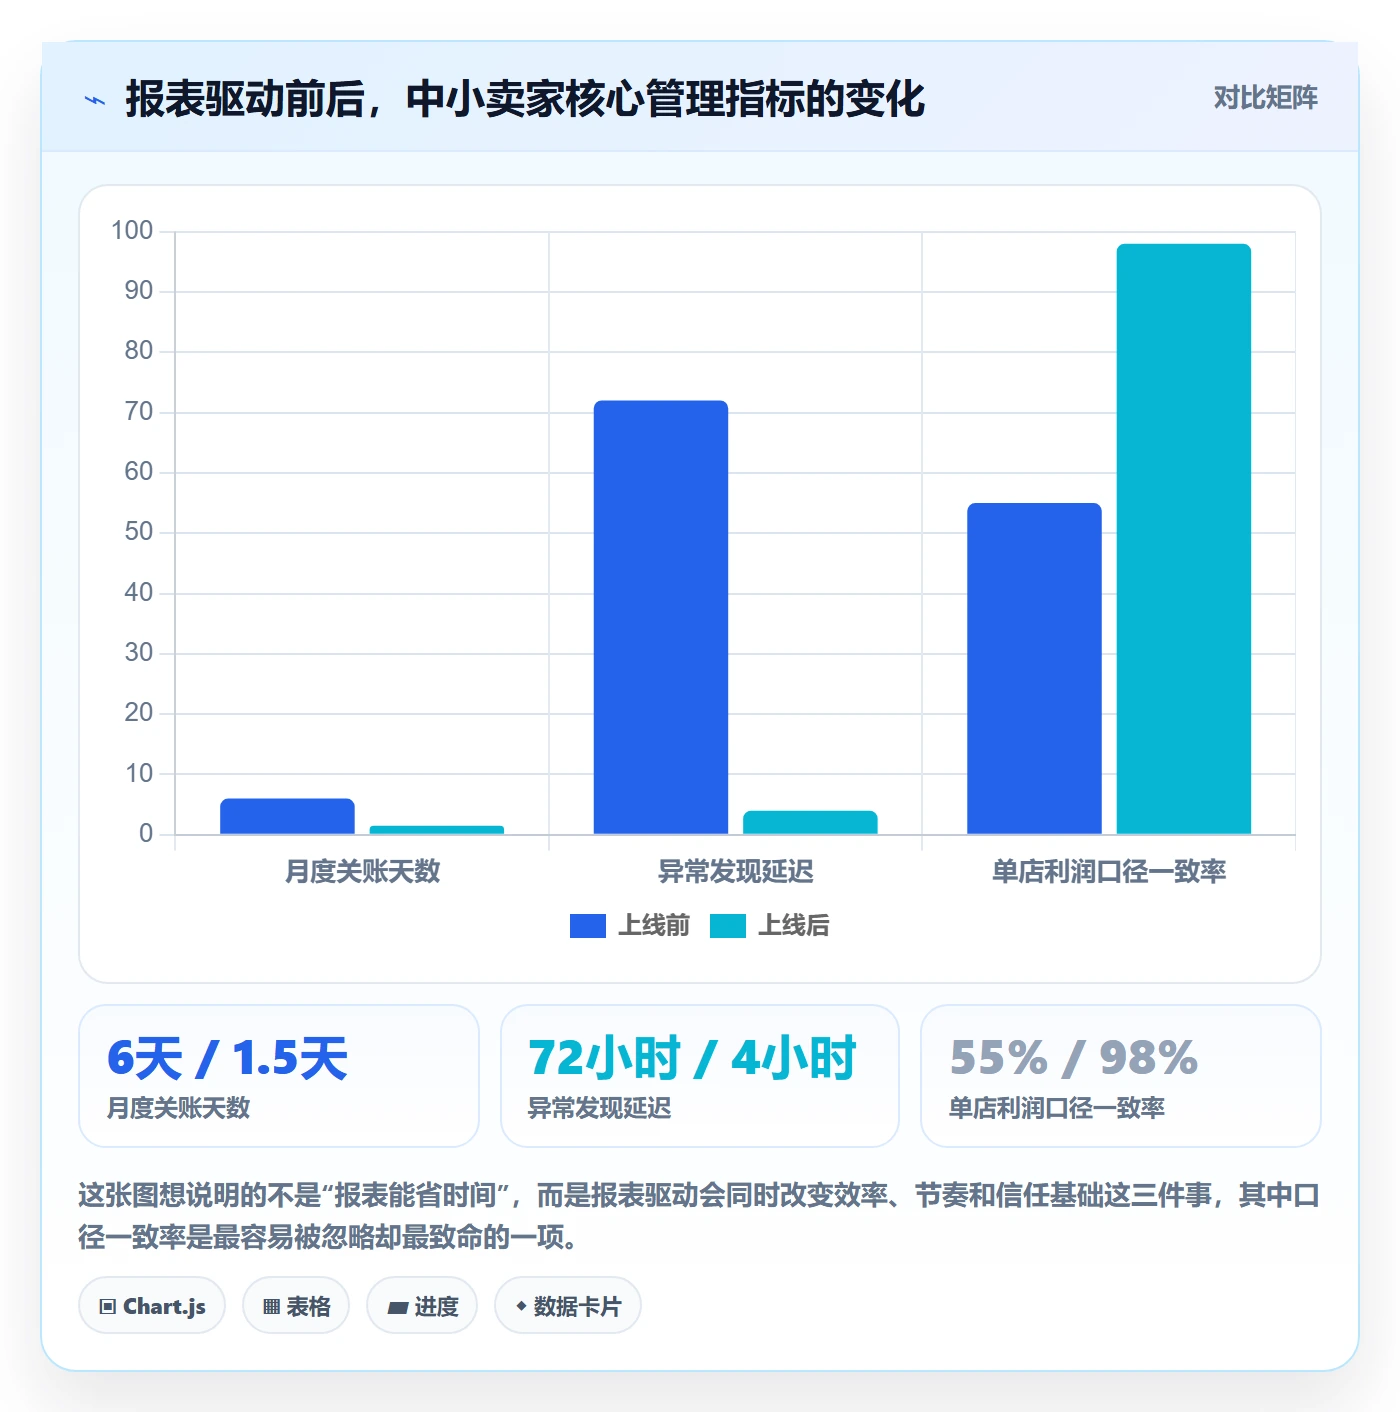The width and height of the screenshot is (1400, 1412).
Task: Open the 72小时 / 4小时 data card
Action: 700,1076
